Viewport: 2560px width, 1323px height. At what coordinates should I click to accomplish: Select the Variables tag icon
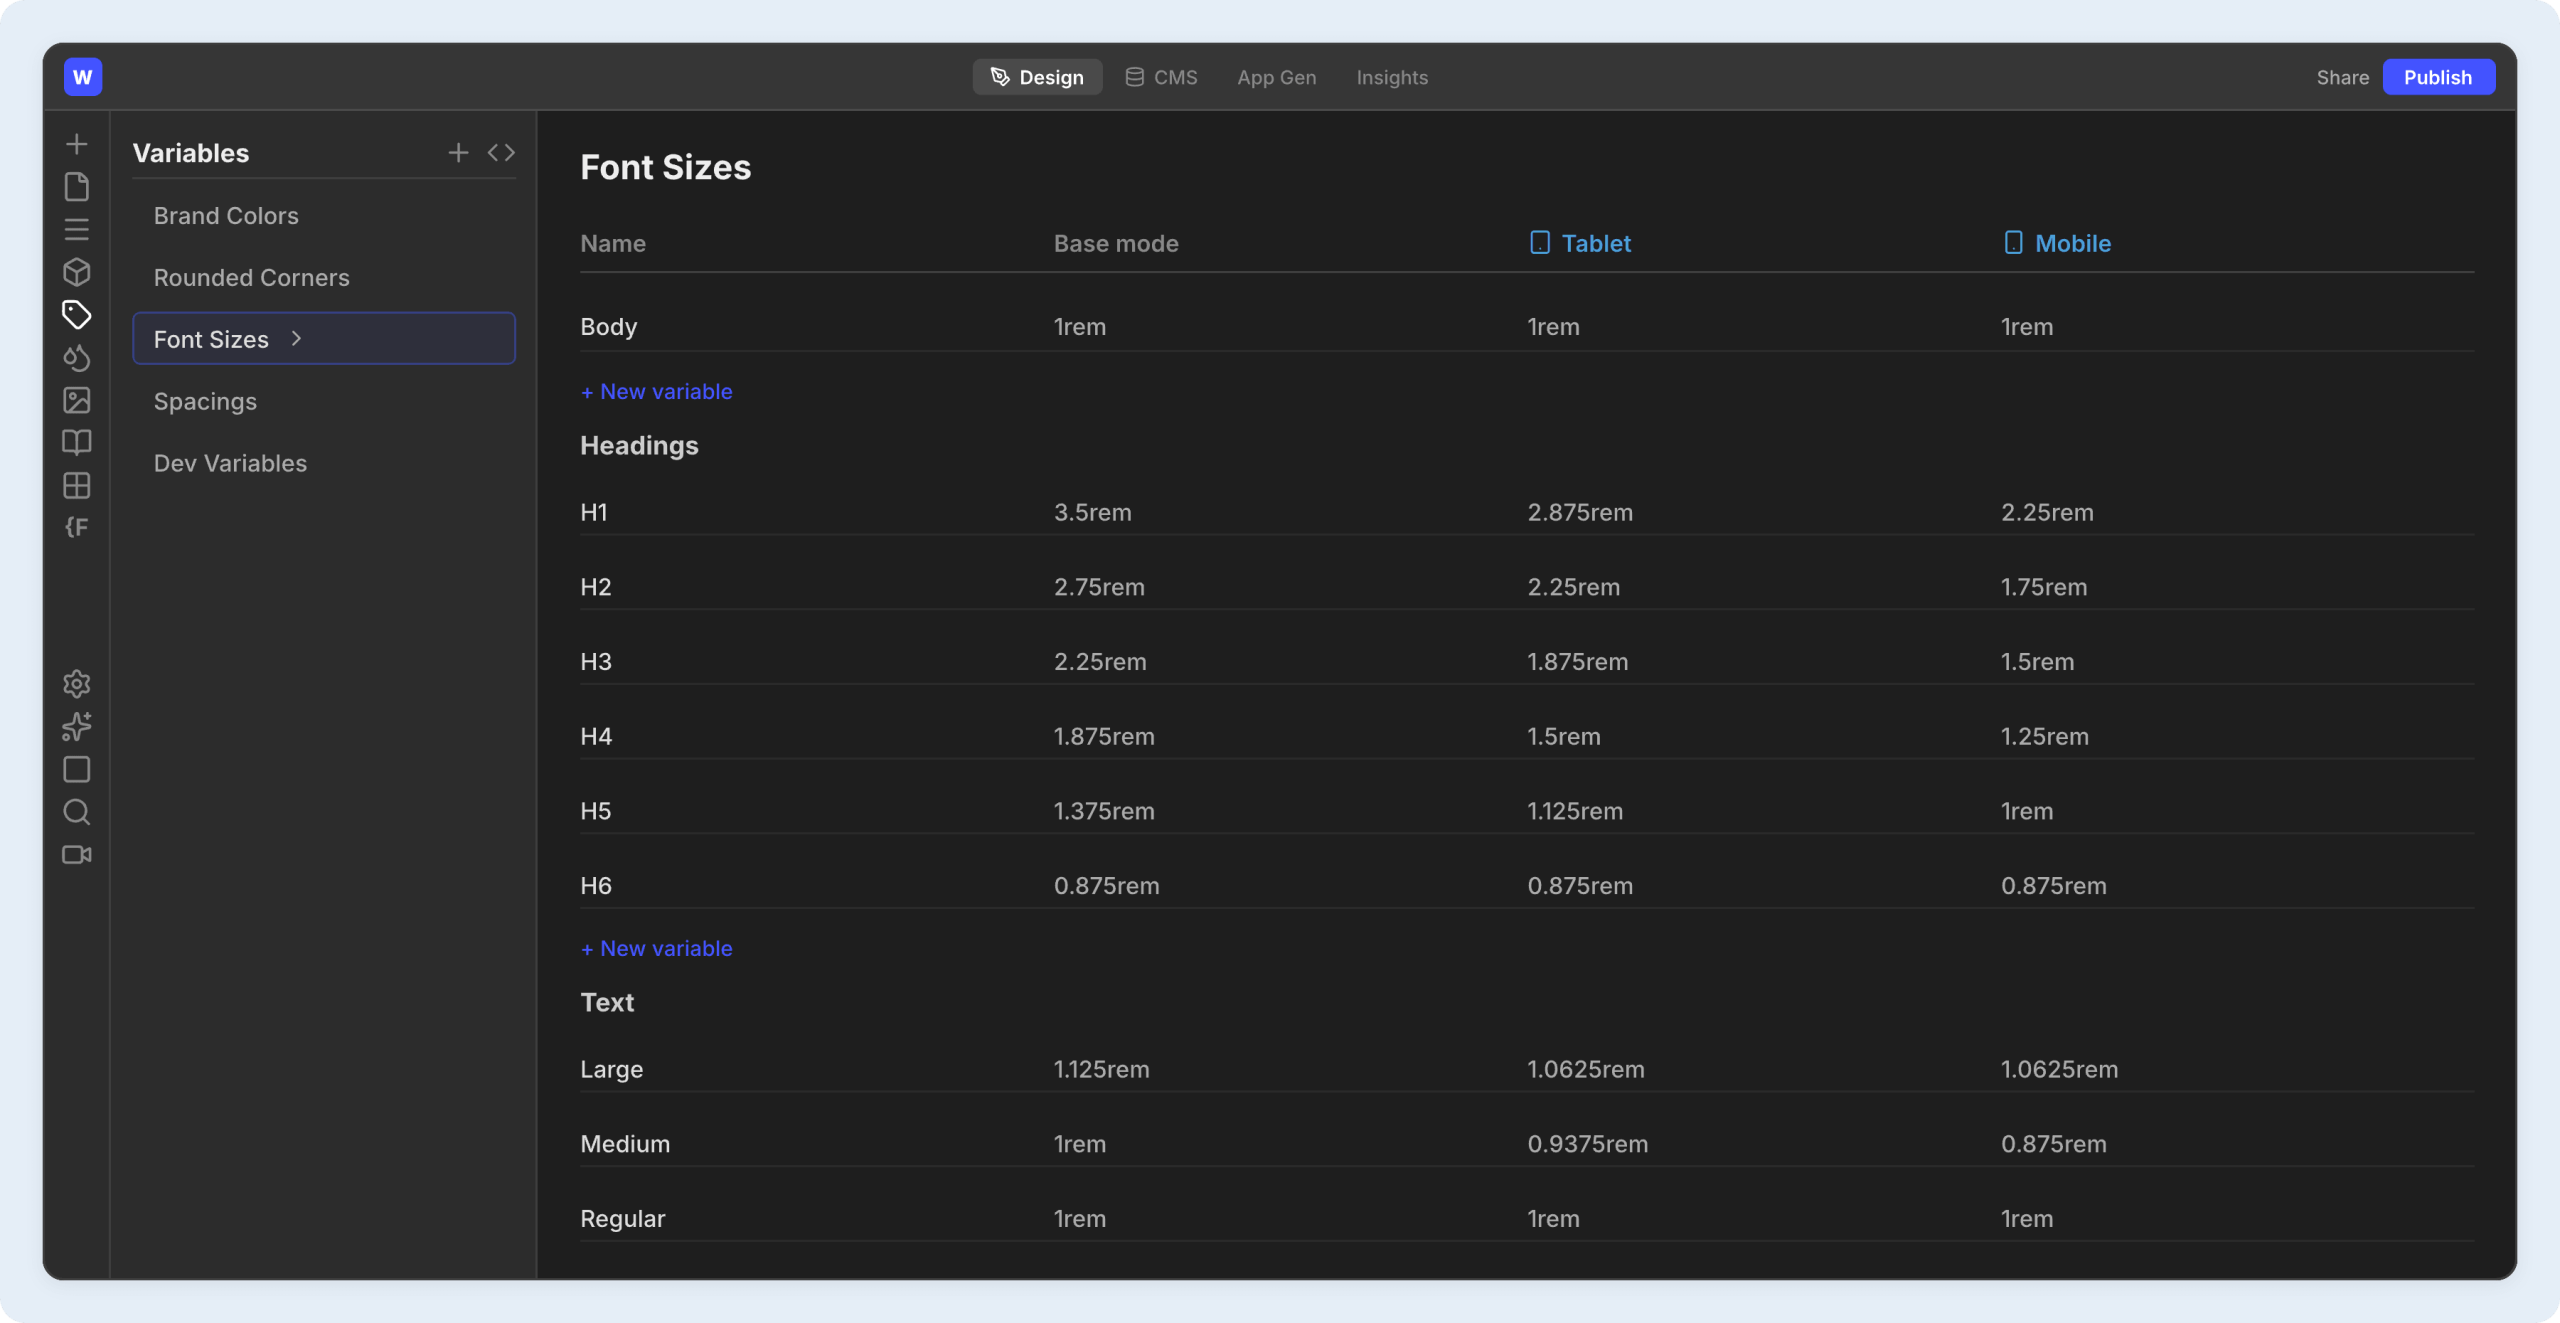tap(77, 314)
